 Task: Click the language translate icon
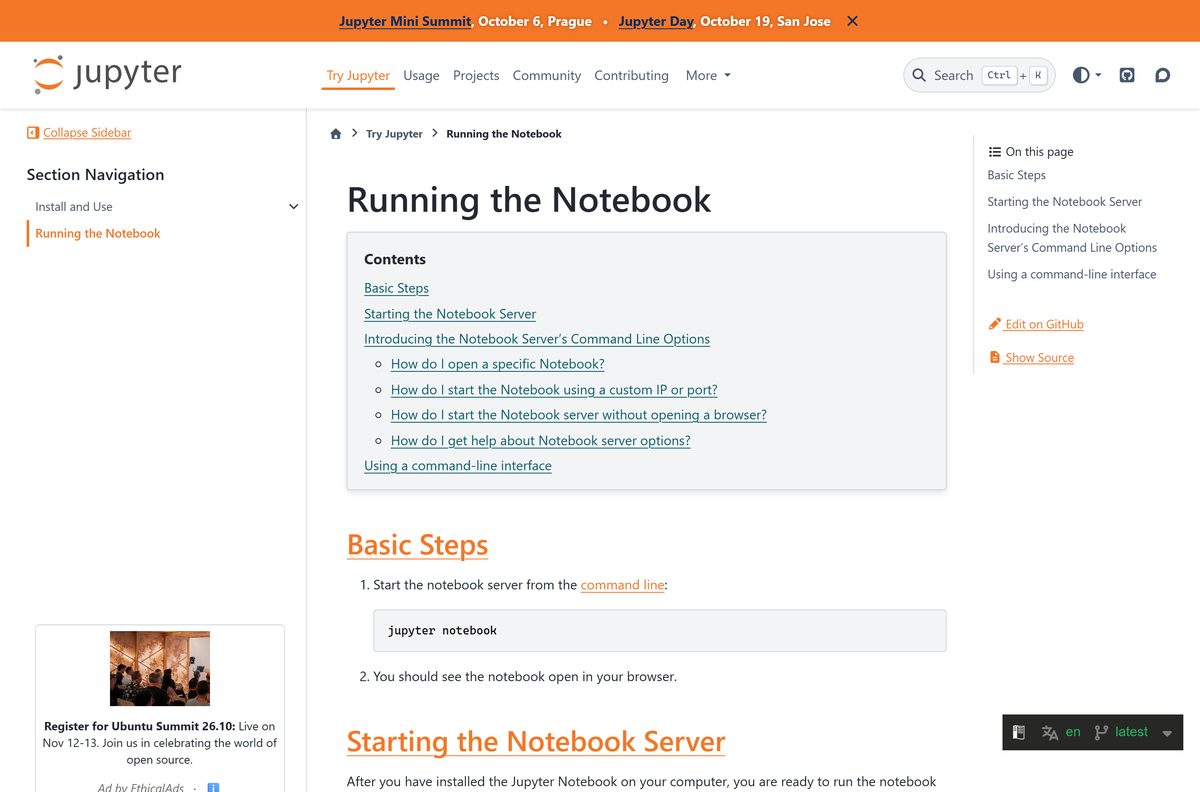(1050, 732)
